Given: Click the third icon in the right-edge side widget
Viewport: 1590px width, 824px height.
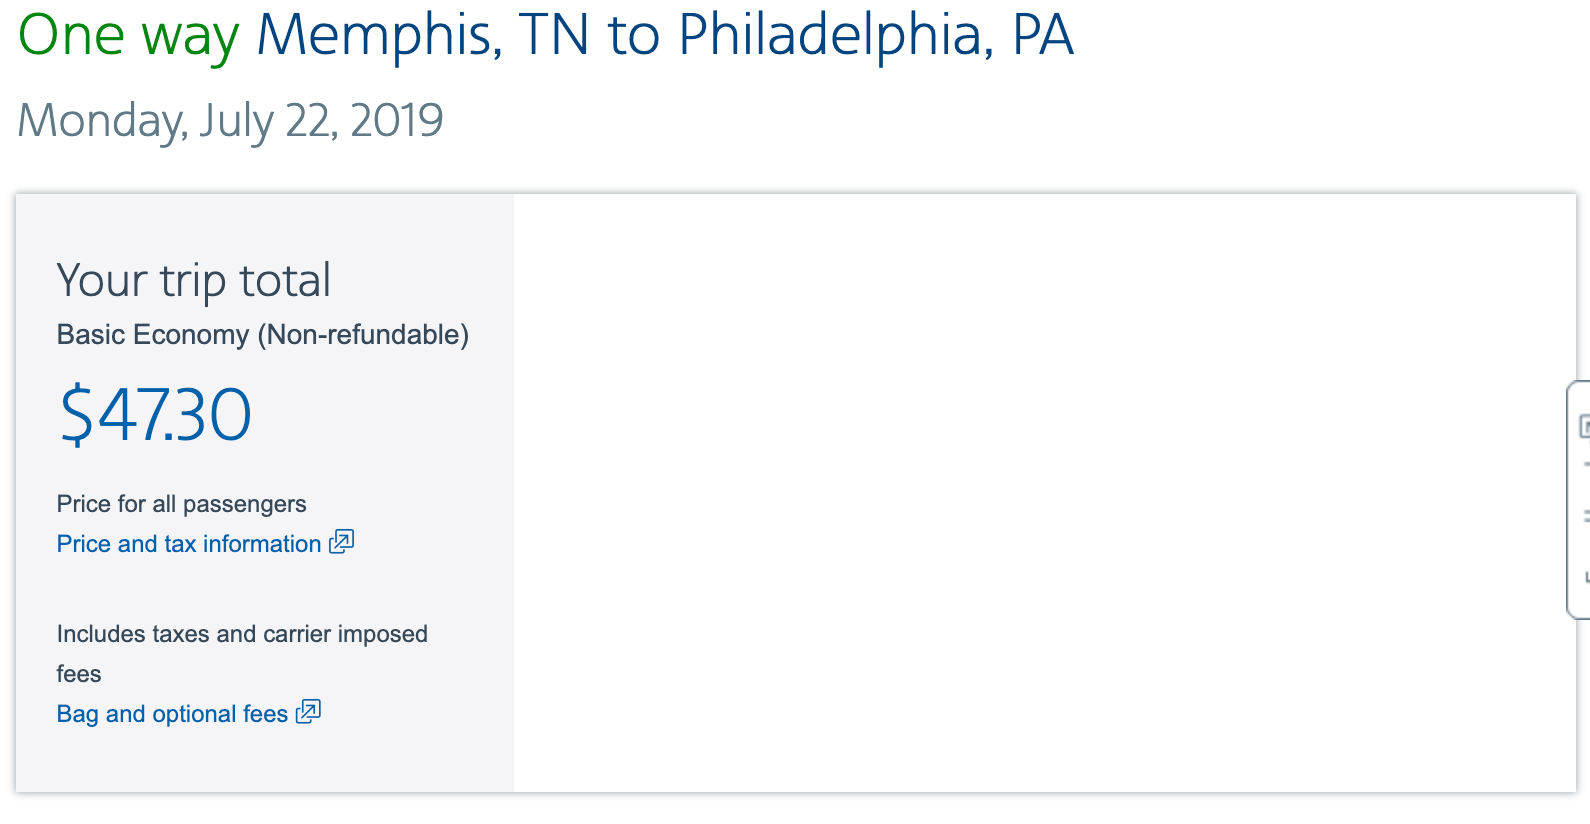Looking at the screenshot, I should point(1585,516).
